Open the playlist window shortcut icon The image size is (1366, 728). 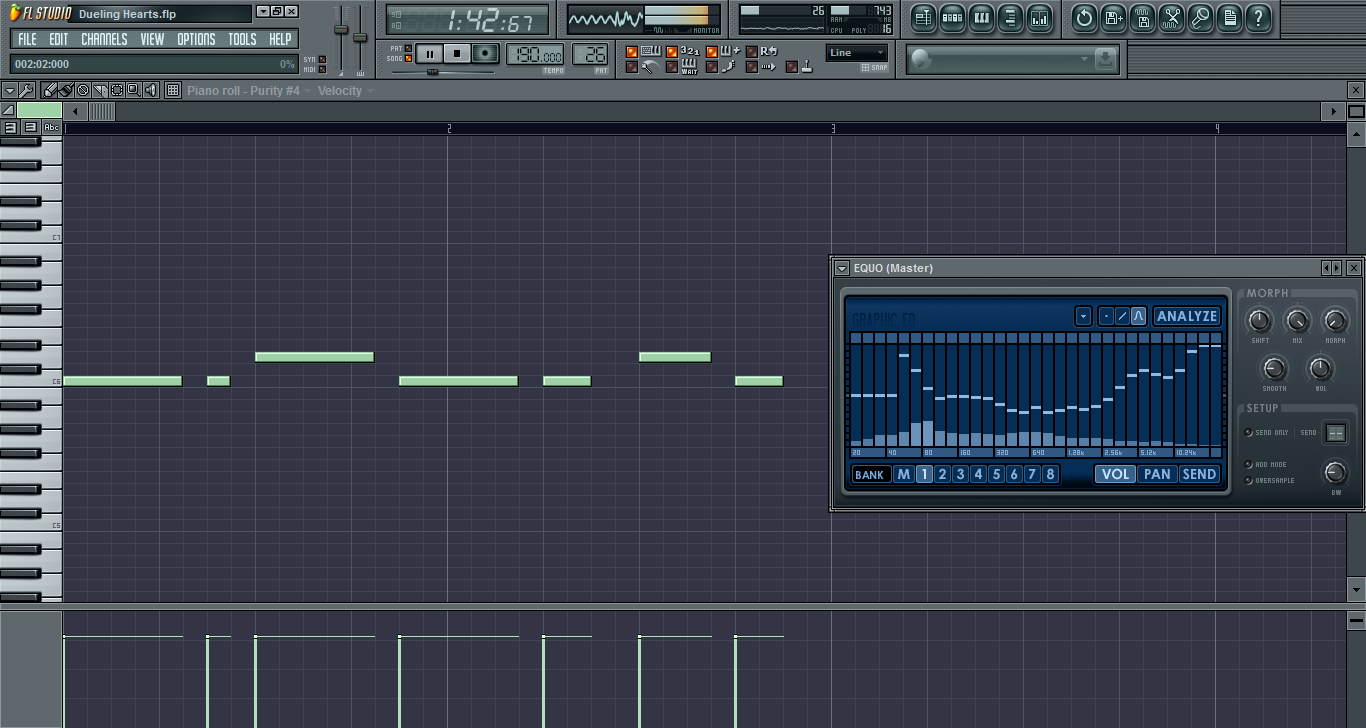click(x=923, y=17)
